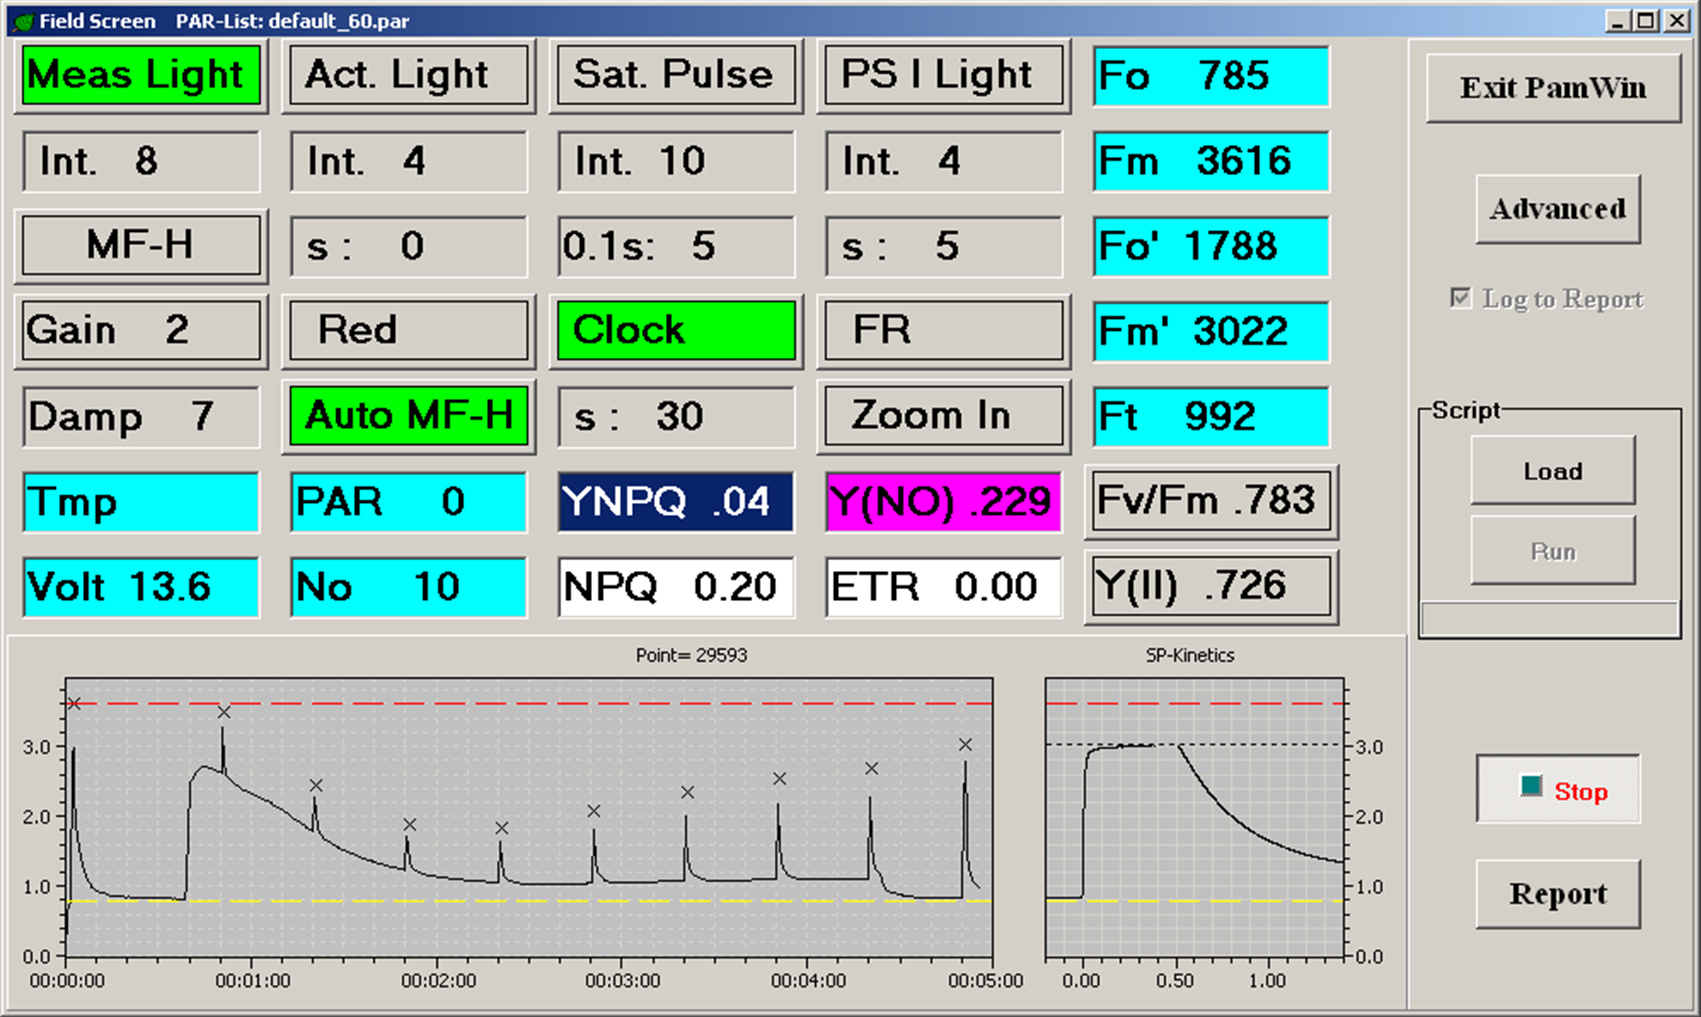Disable the Auto MF-H option
The image size is (1701, 1017).
pyautogui.click(x=409, y=416)
